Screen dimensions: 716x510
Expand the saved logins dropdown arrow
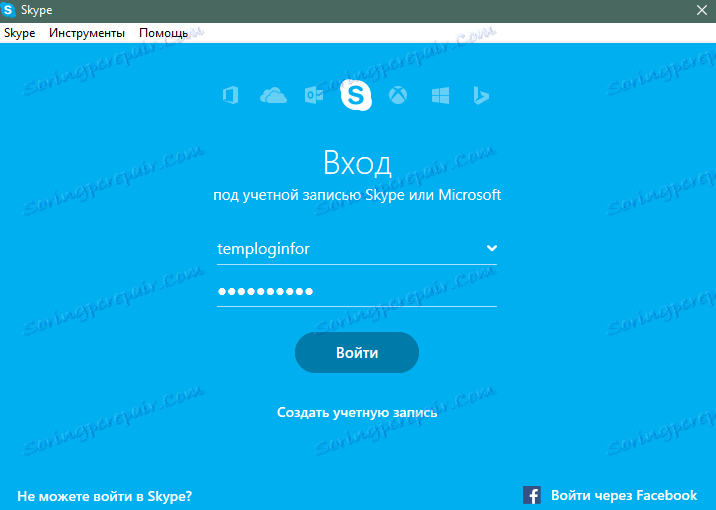[x=492, y=248]
